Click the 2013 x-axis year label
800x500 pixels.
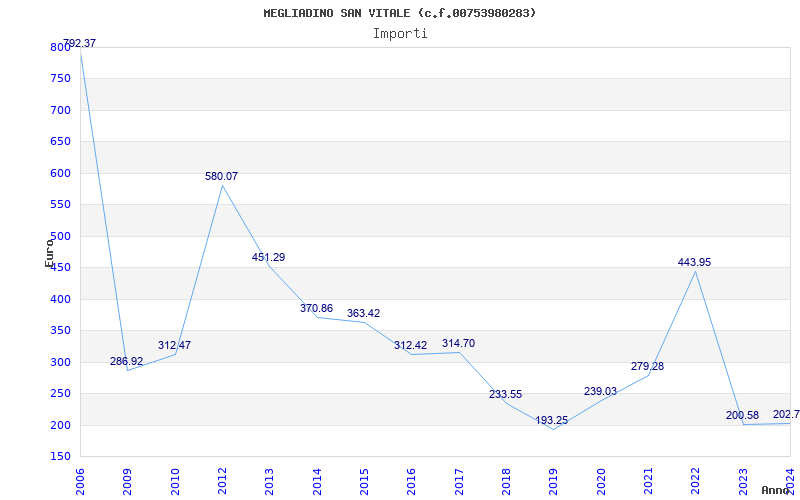click(269, 482)
